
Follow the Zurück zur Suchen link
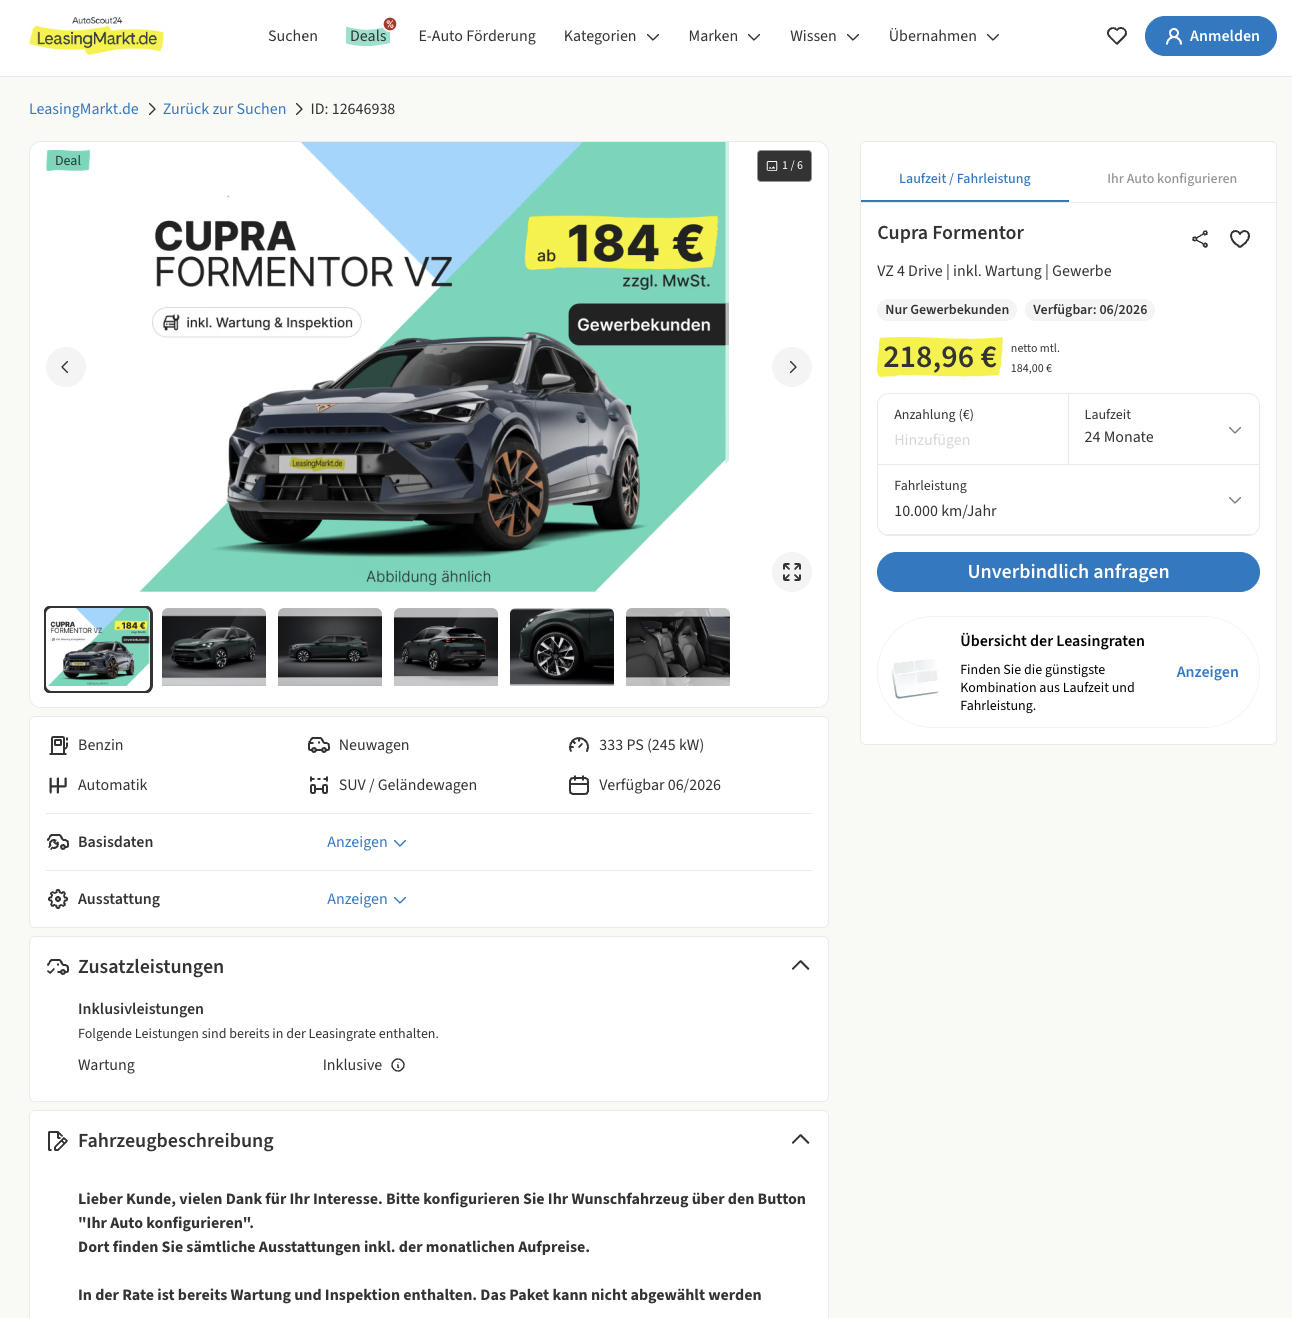click(225, 109)
